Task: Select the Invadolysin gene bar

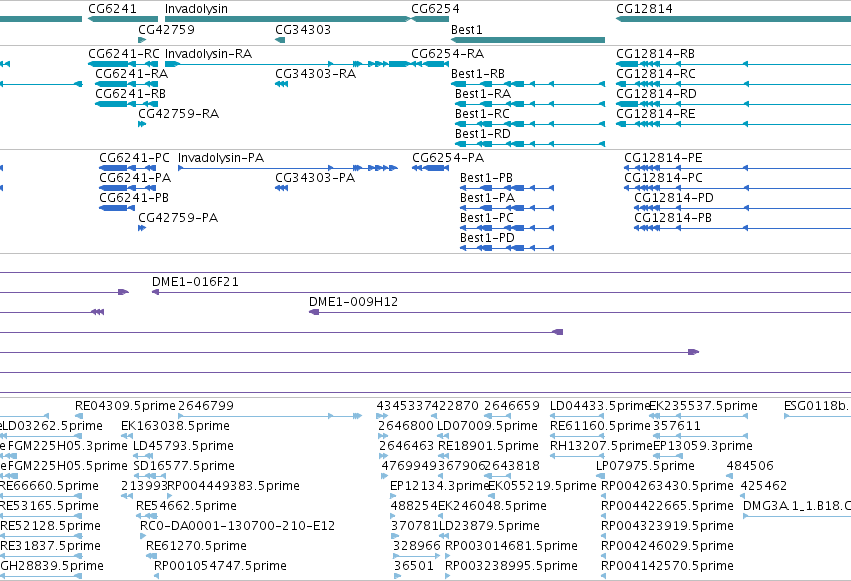Action: tap(287, 19)
